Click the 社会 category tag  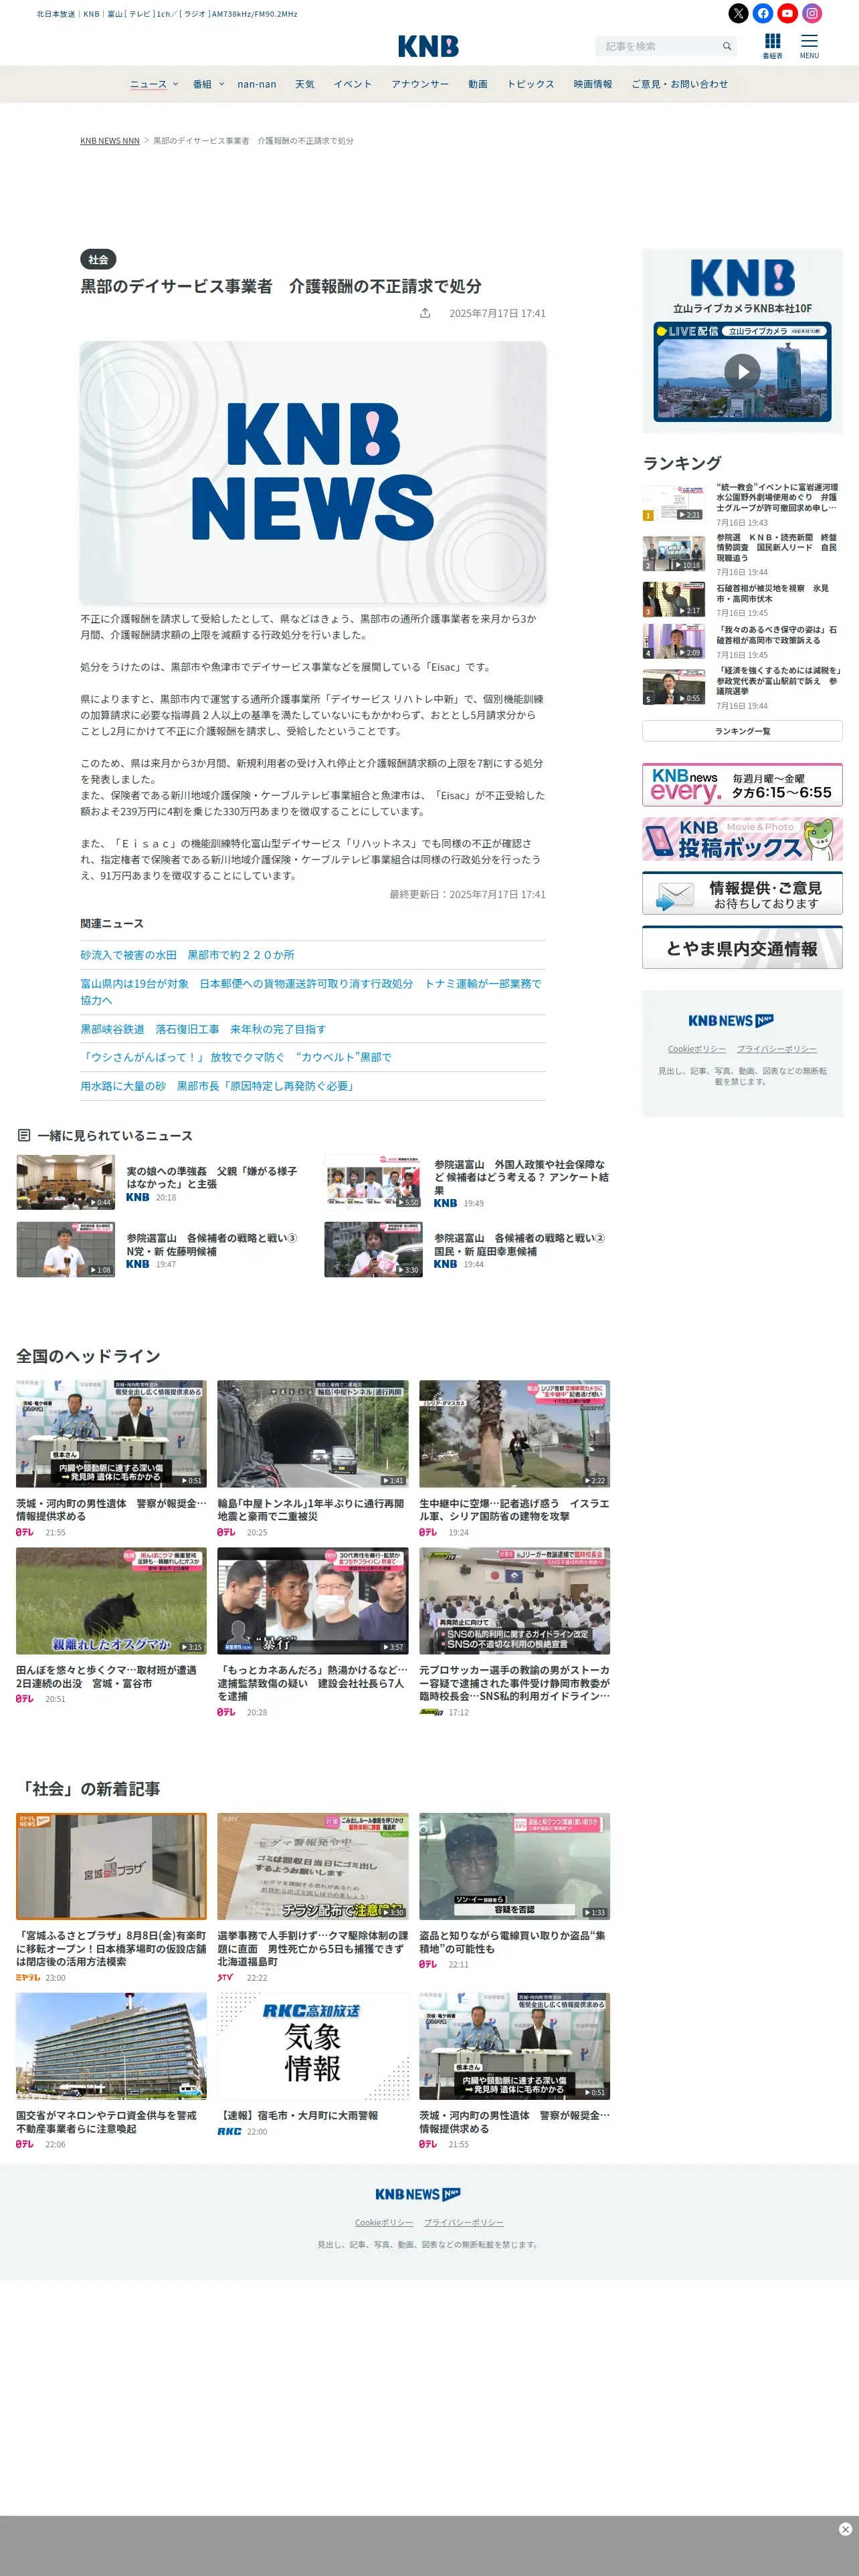[98, 259]
